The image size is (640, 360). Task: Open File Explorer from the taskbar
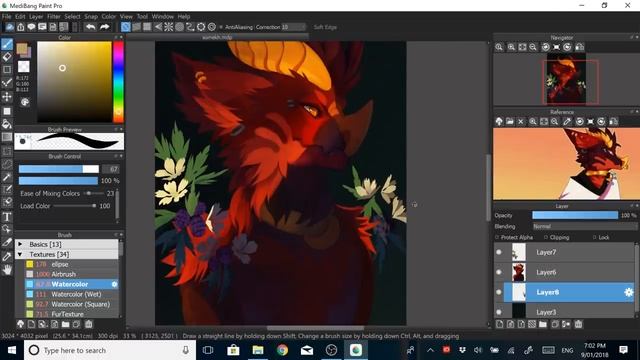[258, 350]
